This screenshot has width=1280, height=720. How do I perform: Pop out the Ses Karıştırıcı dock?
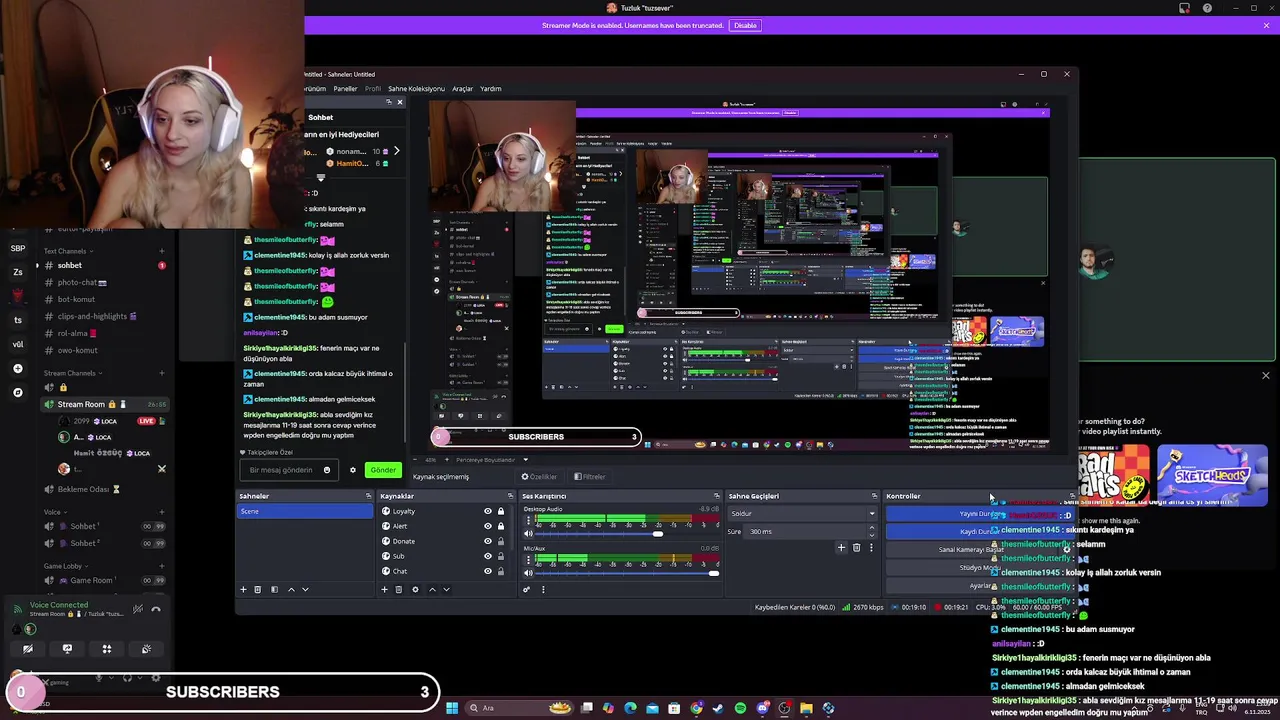(716, 496)
